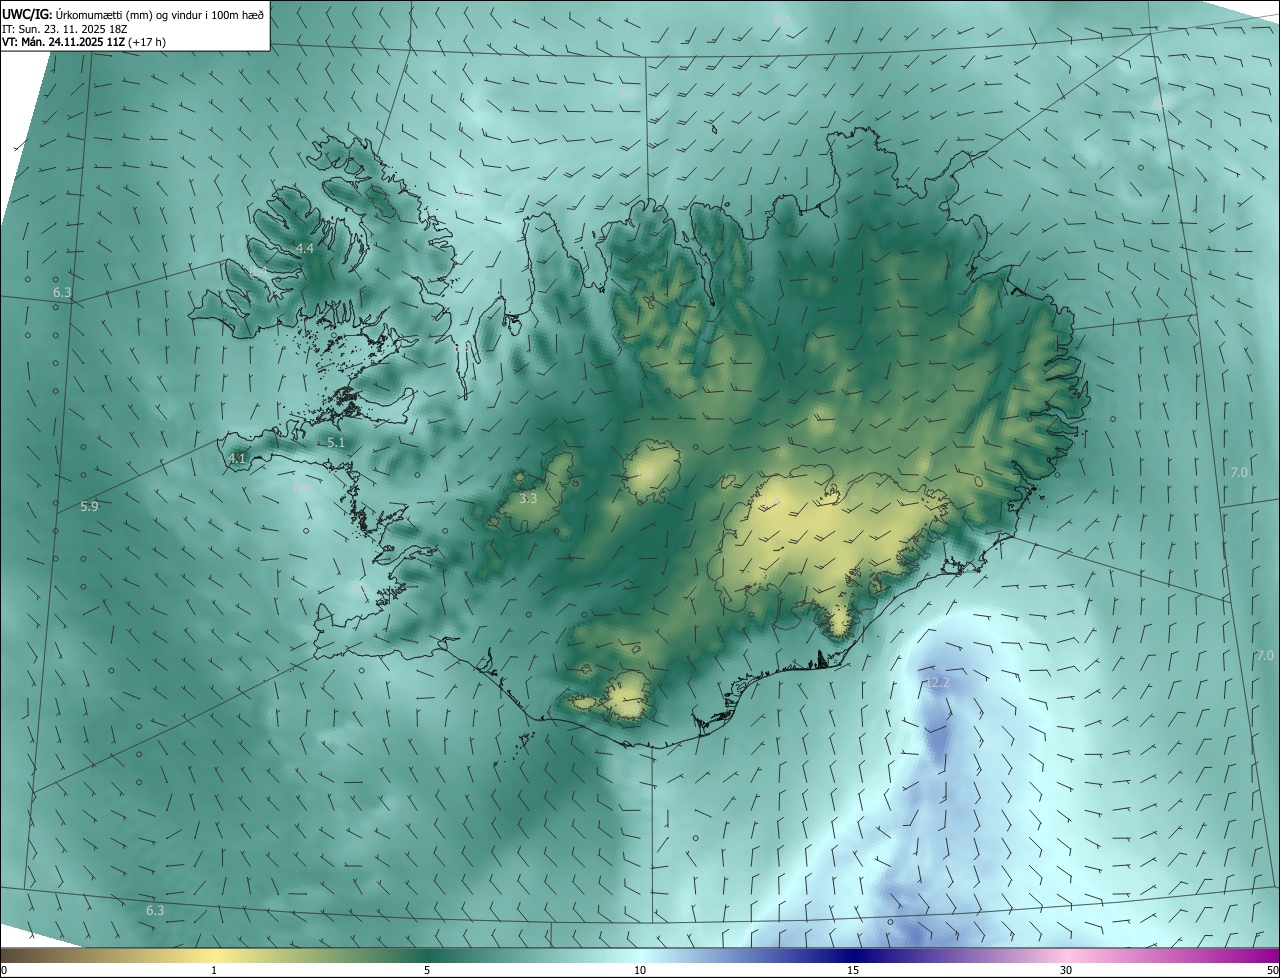Click the '(+17 h)' forecast offset text
This screenshot has width=1280, height=978.
146,42
